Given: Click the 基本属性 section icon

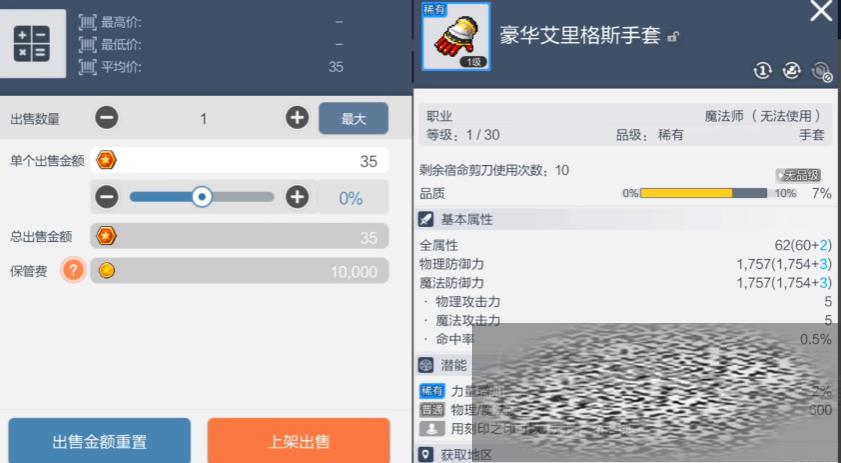Looking at the screenshot, I should (426, 219).
